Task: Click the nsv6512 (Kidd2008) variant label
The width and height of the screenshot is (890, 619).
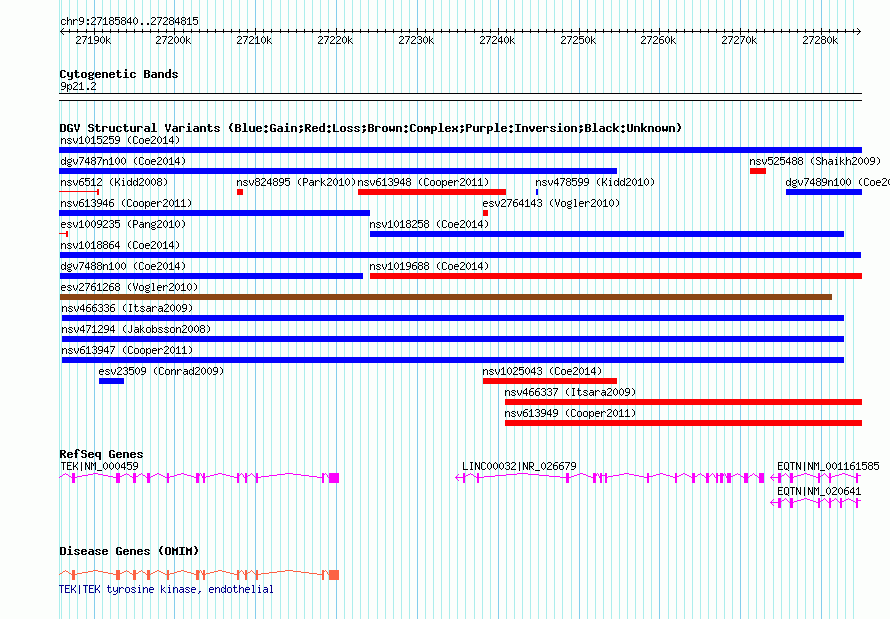Action: click(114, 182)
